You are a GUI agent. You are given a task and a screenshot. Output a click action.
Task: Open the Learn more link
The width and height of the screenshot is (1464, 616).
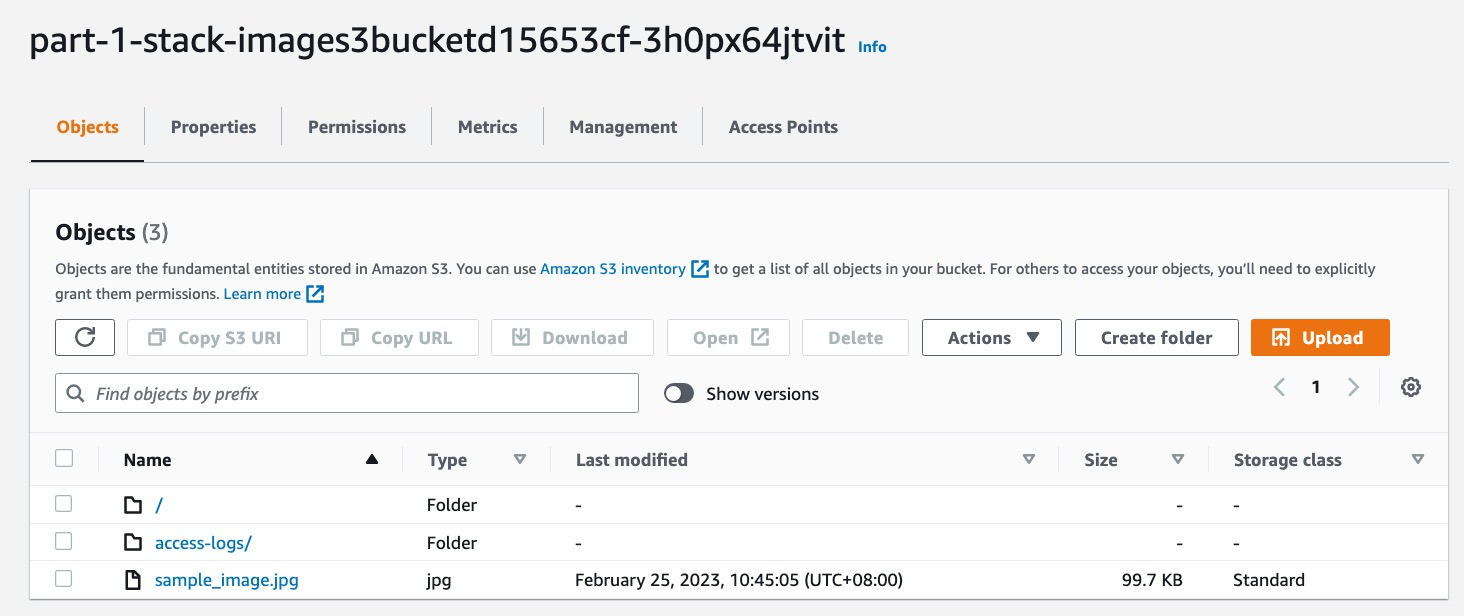262,294
